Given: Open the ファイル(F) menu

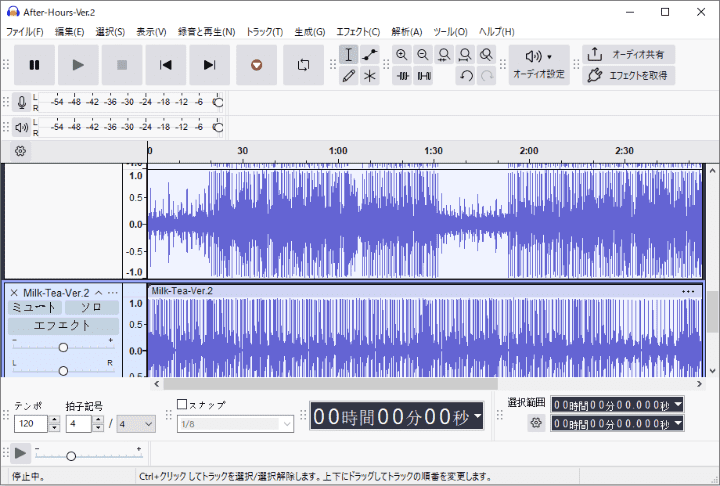Looking at the screenshot, I should 25,32.
